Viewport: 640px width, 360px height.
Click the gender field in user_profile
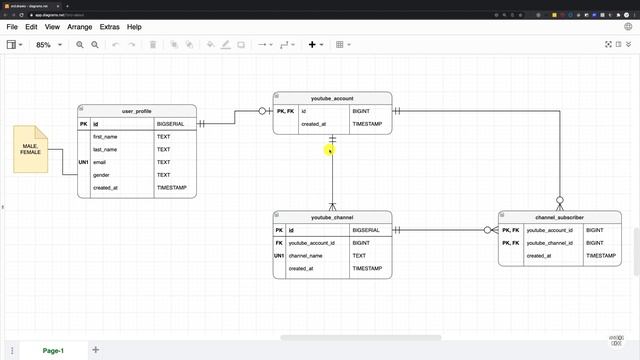tap(101, 175)
